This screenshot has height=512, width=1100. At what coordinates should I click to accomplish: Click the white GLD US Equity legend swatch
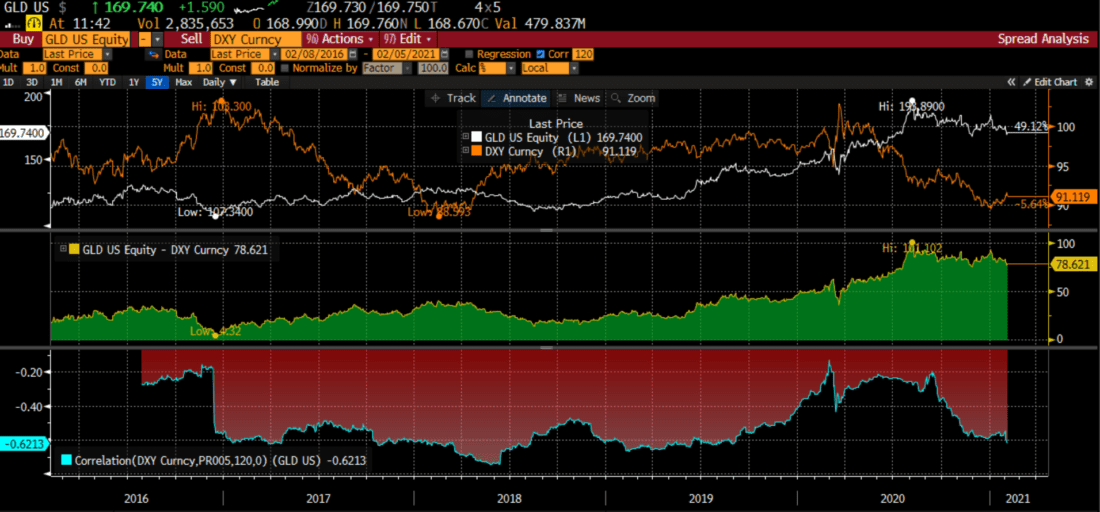coord(476,138)
